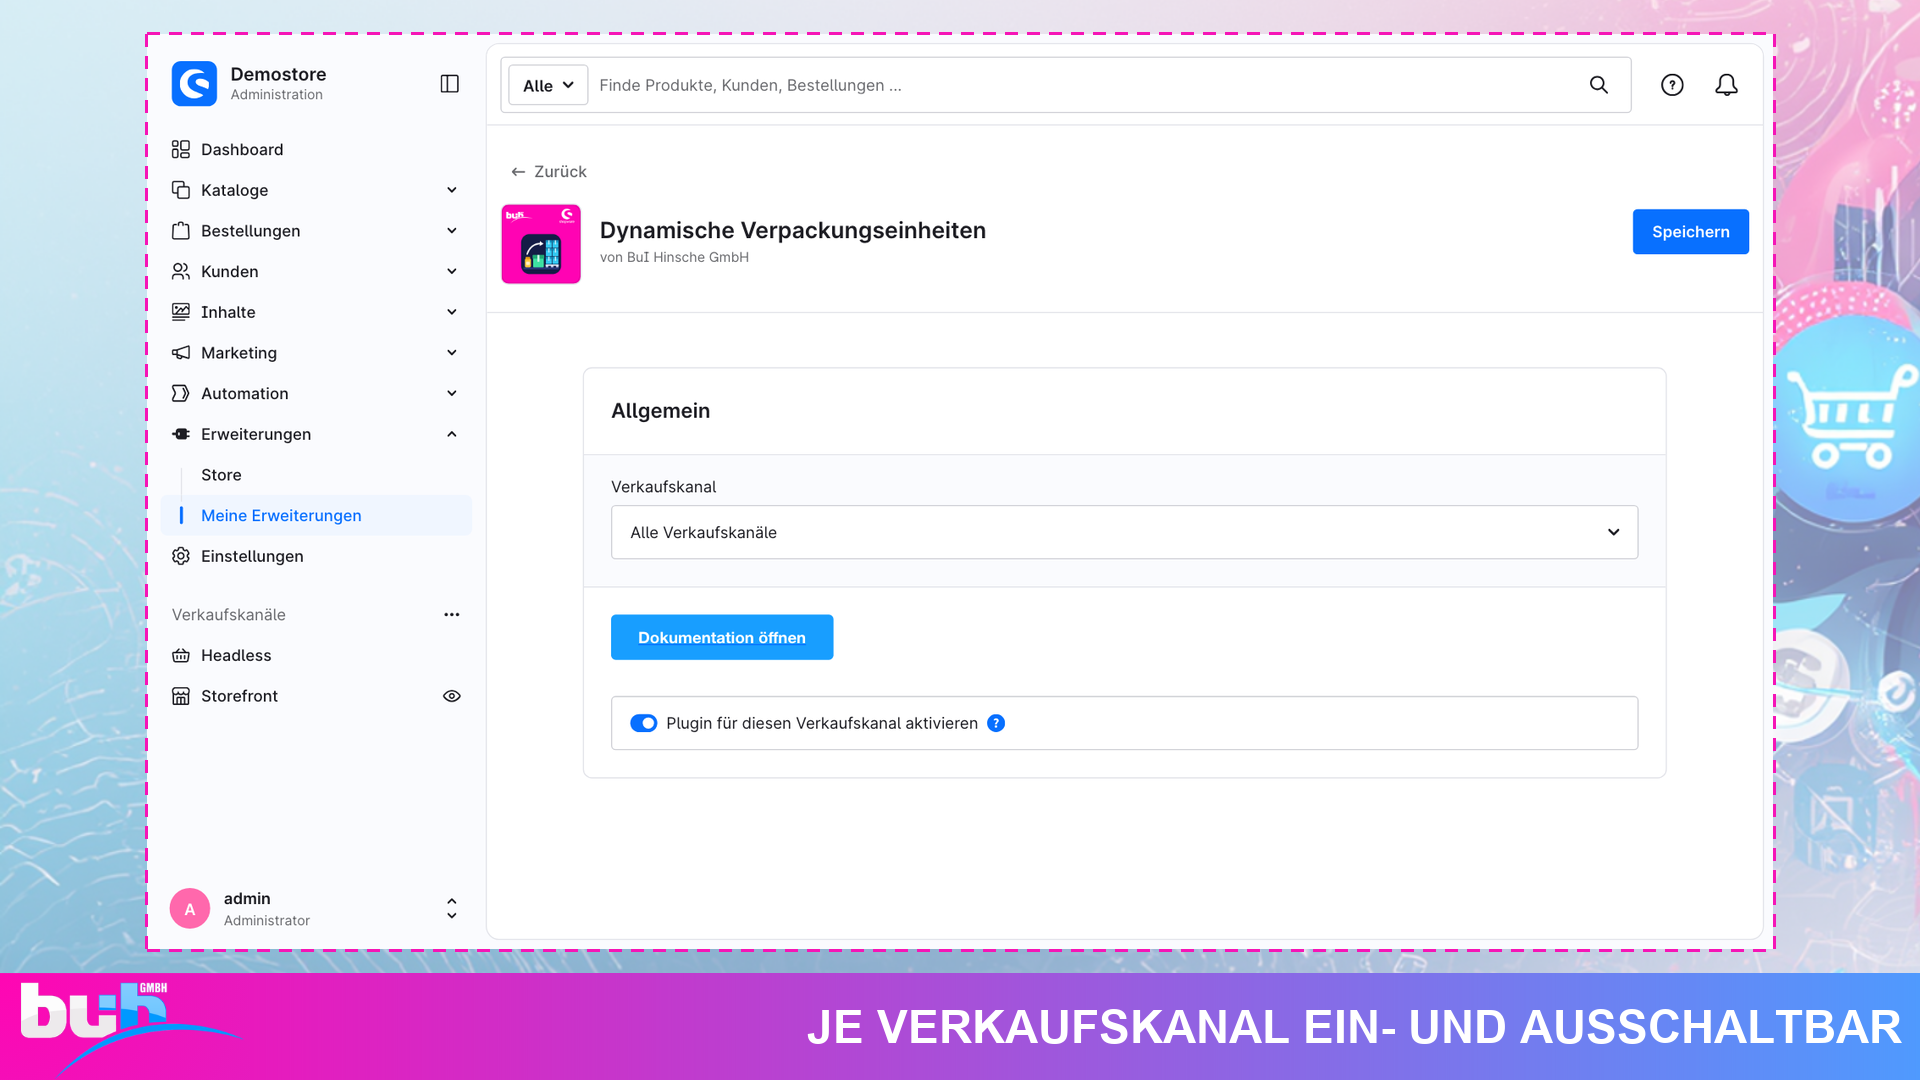Go back via Zurück link
Viewport: 1920px width, 1080px height.
pos(549,172)
